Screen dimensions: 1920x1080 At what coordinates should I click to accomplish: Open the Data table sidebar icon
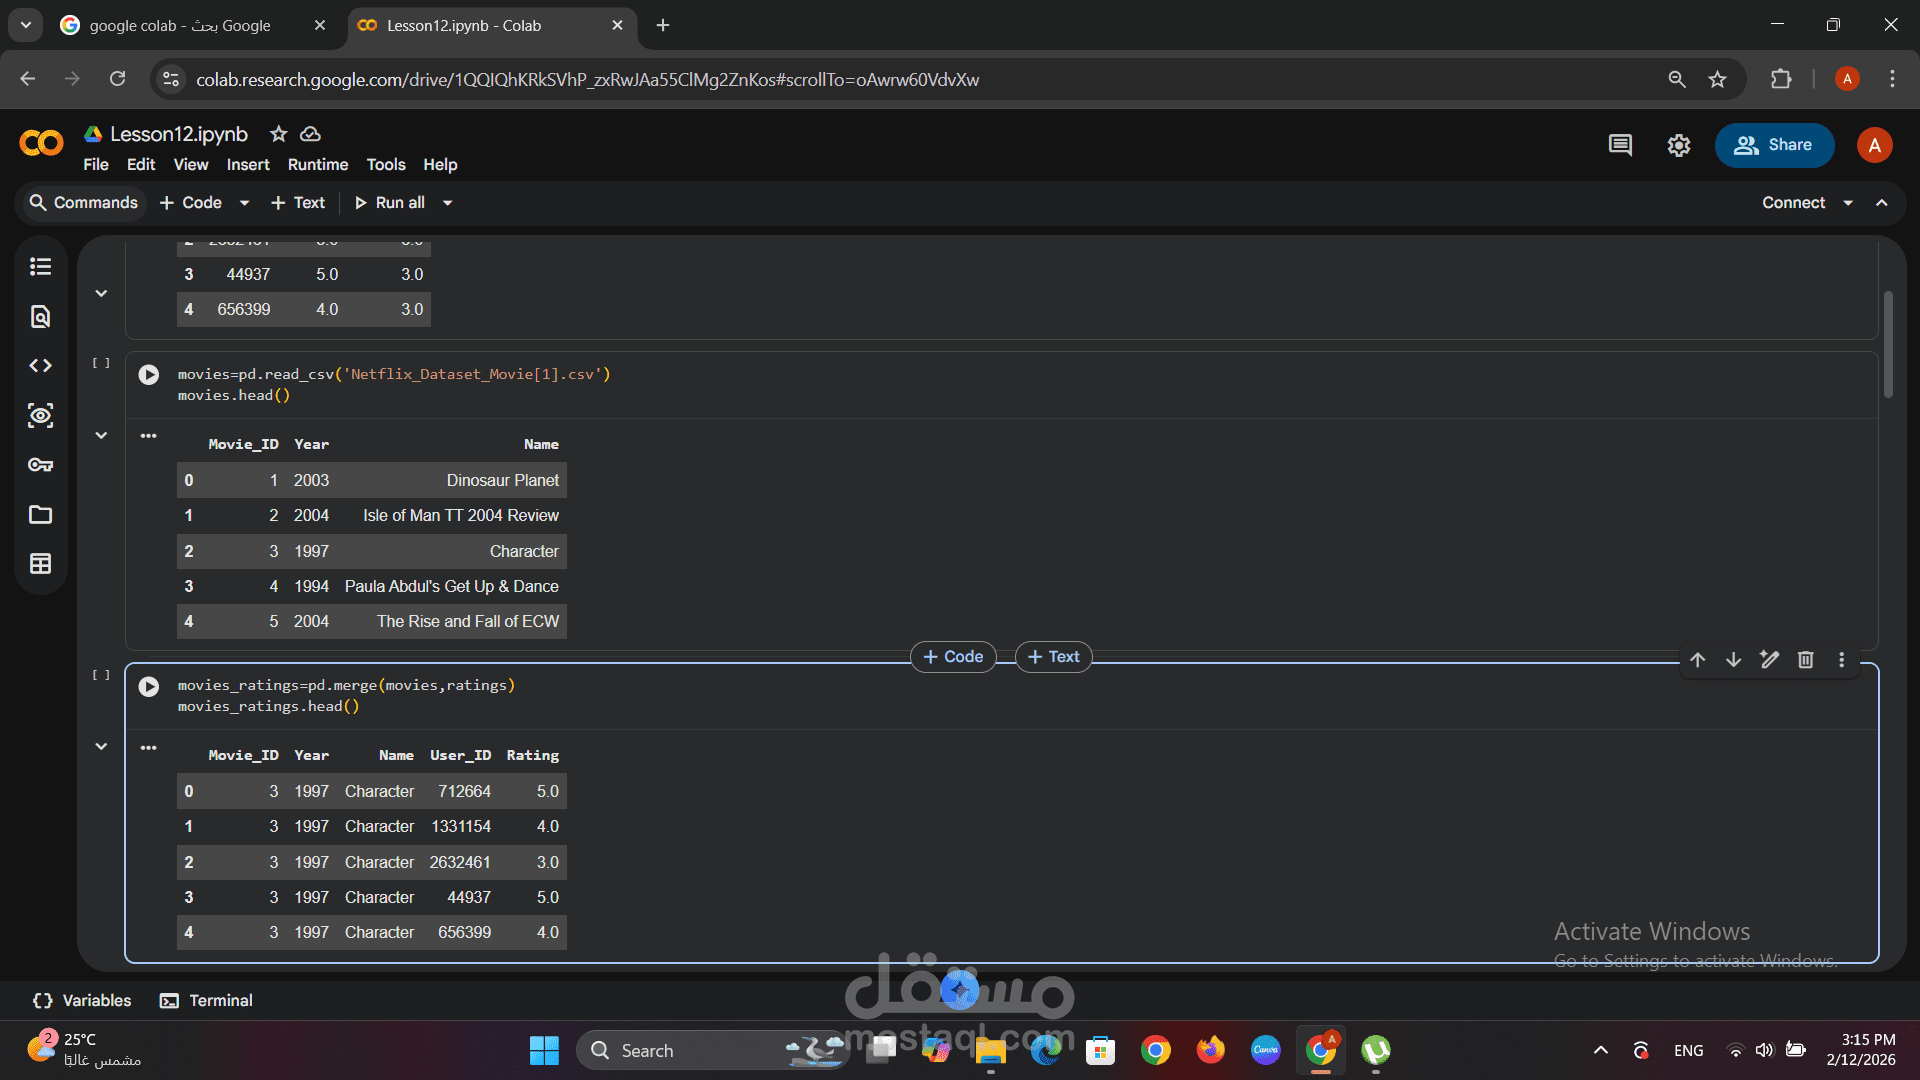point(40,564)
